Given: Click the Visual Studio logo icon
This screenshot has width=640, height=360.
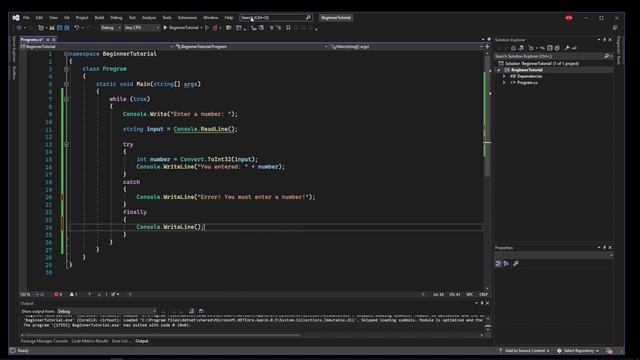Looking at the screenshot, I should pyautogui.click(x=16, y=18).
